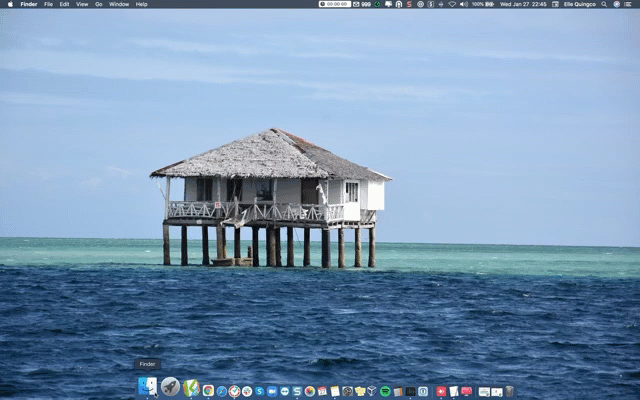Image resolution: width=640 pixels, height=400 pixels.
Task: Open the Apple menu
Action: click(10, 4)
